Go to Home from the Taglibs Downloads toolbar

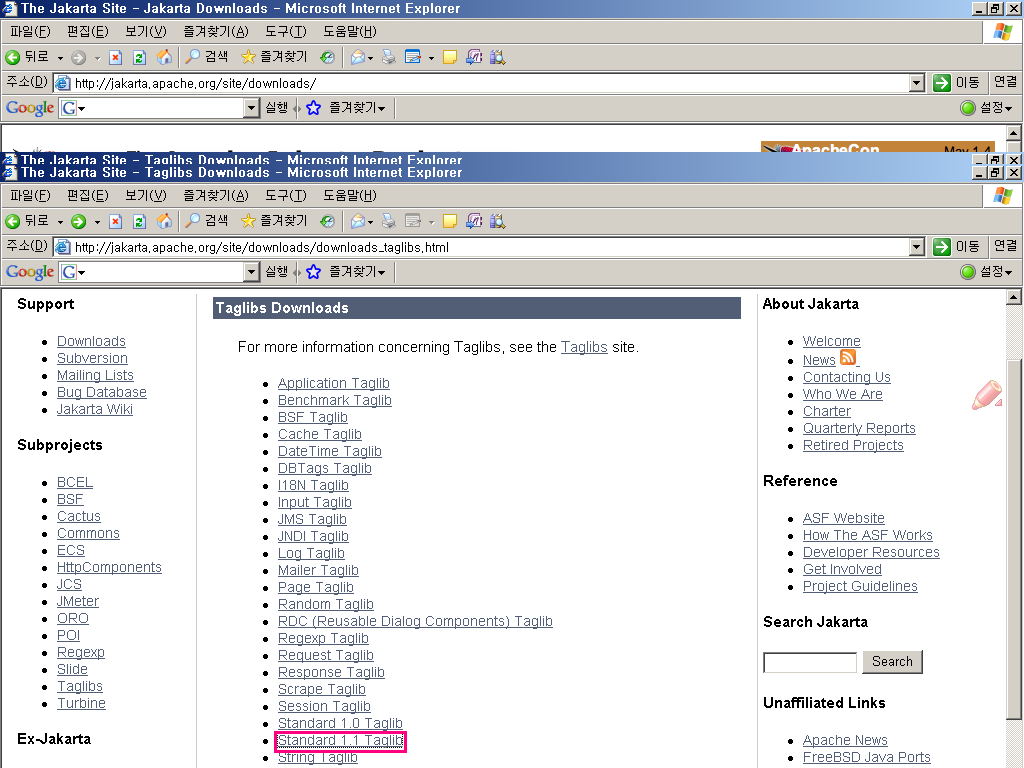164,221
